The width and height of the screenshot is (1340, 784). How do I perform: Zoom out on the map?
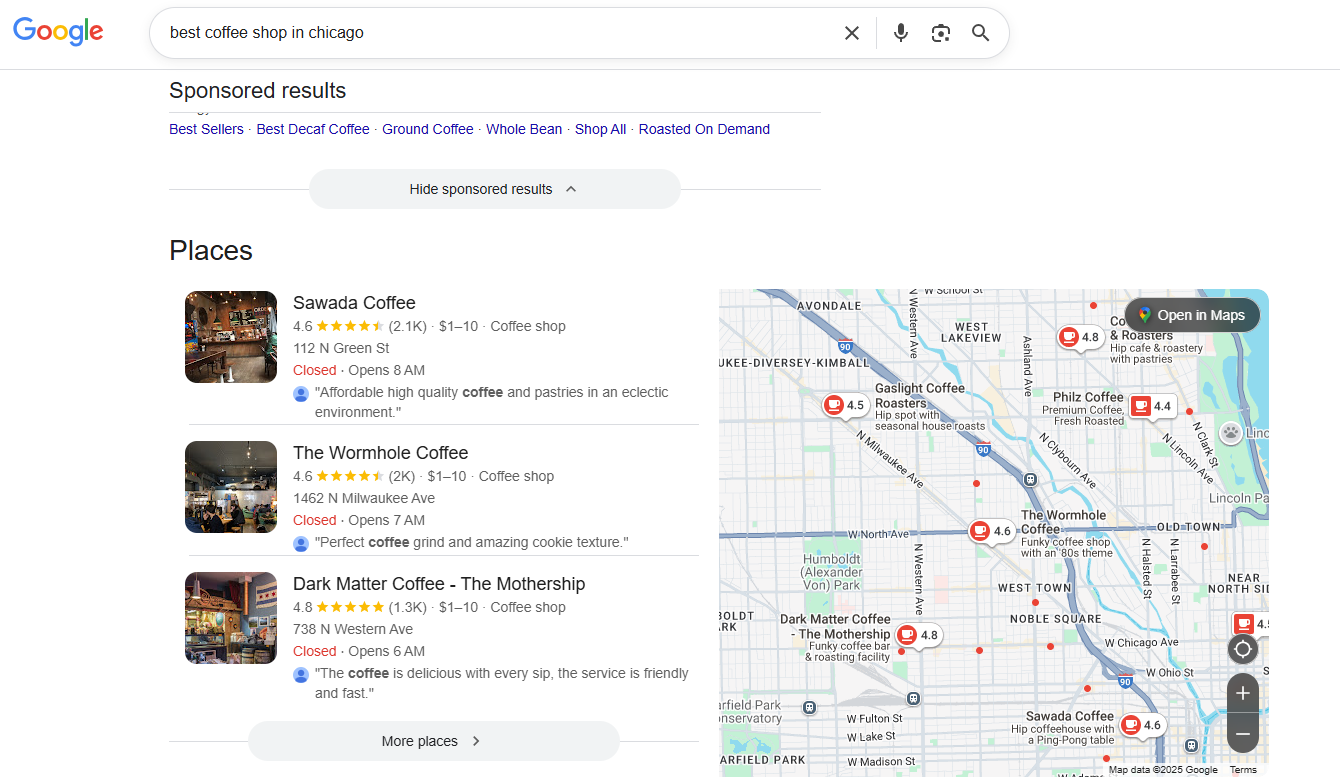1243,734
